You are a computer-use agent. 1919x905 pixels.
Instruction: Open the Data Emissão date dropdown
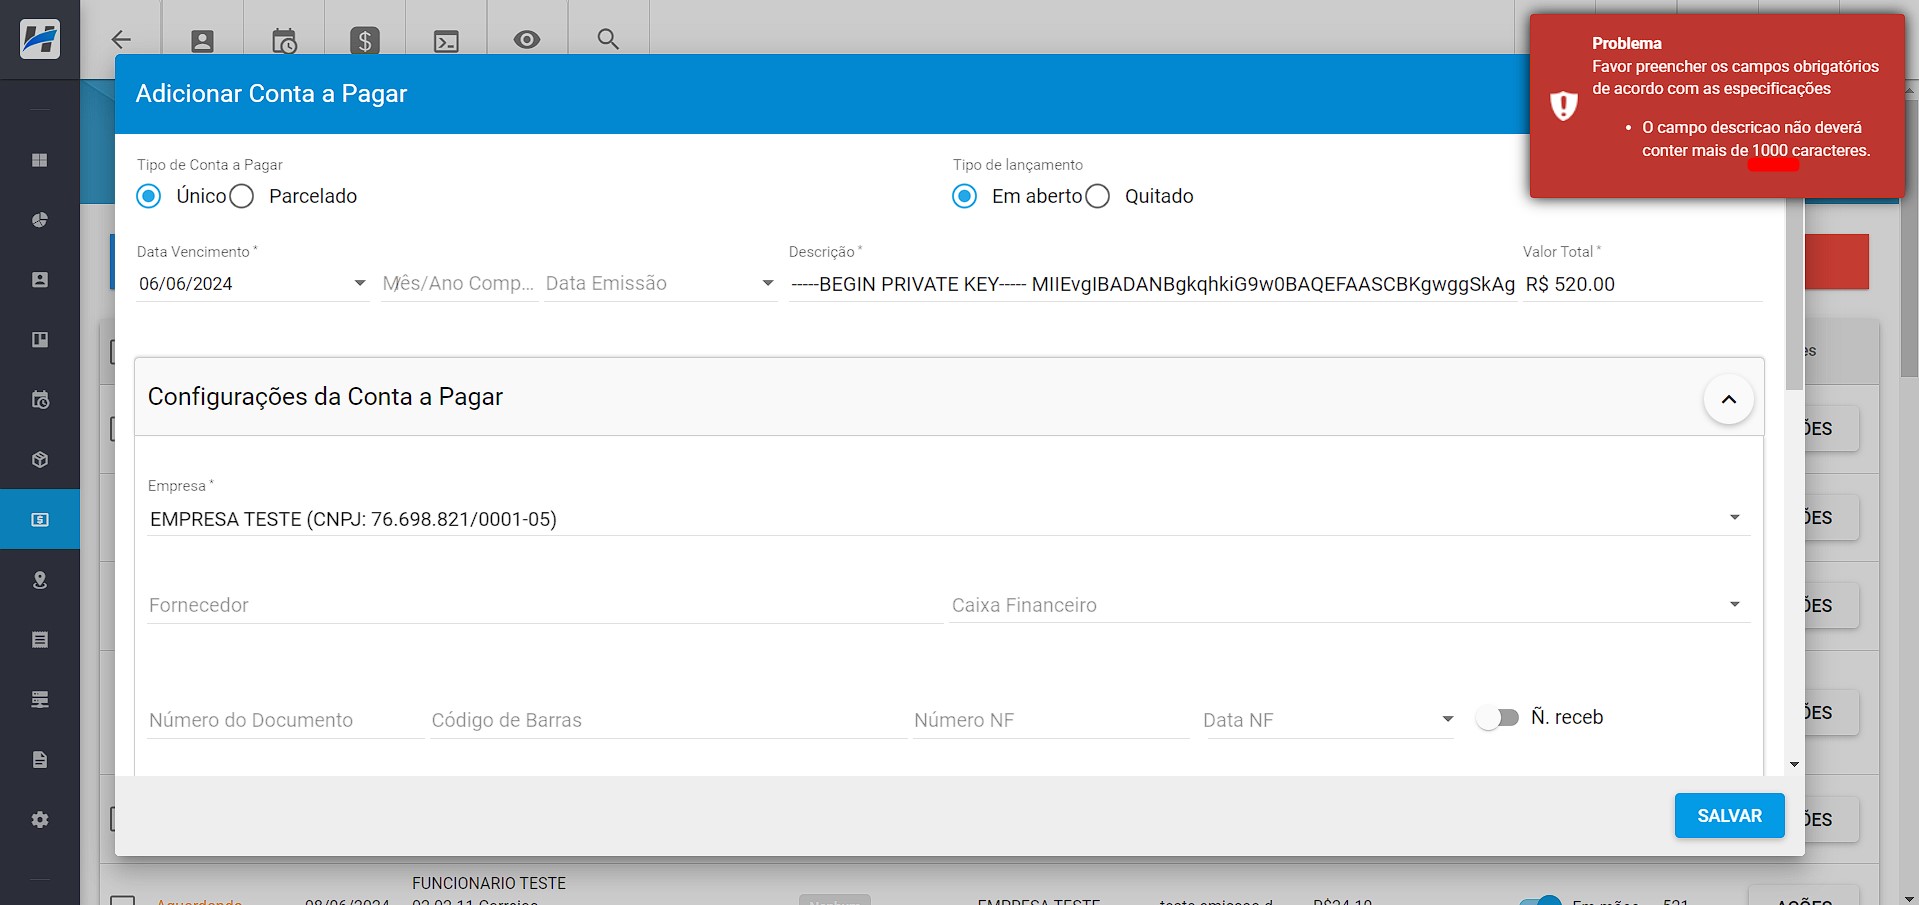pyautogui.click(x=660, y=284)
